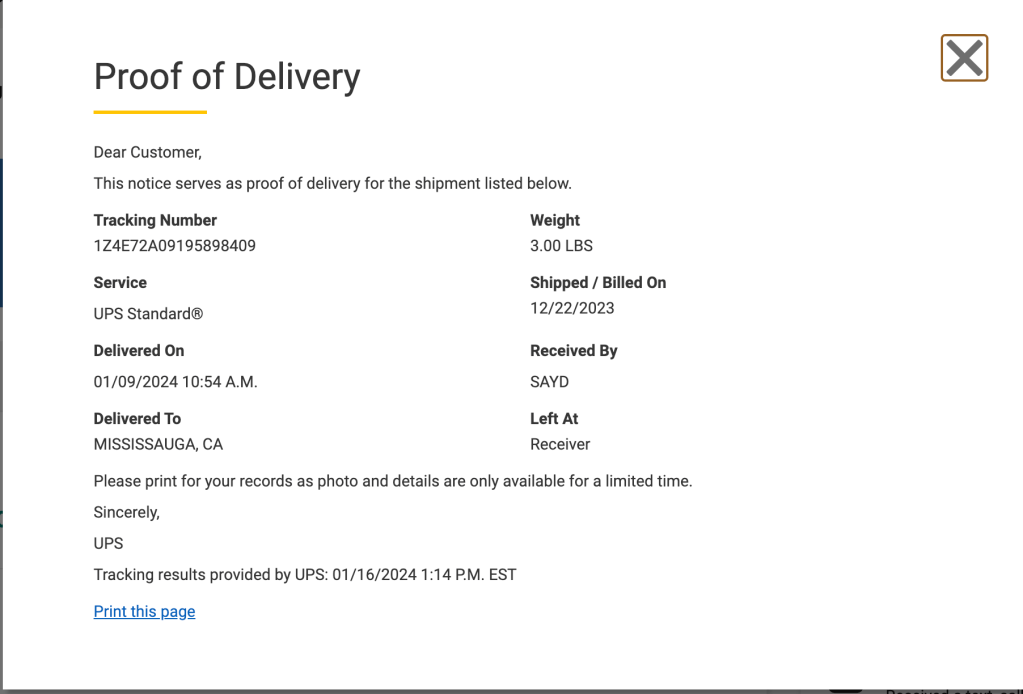
Task: Click the delivery time 01/09/2024 10:54 A.M.
Action: pyautogui.click(x=175, y=382)
